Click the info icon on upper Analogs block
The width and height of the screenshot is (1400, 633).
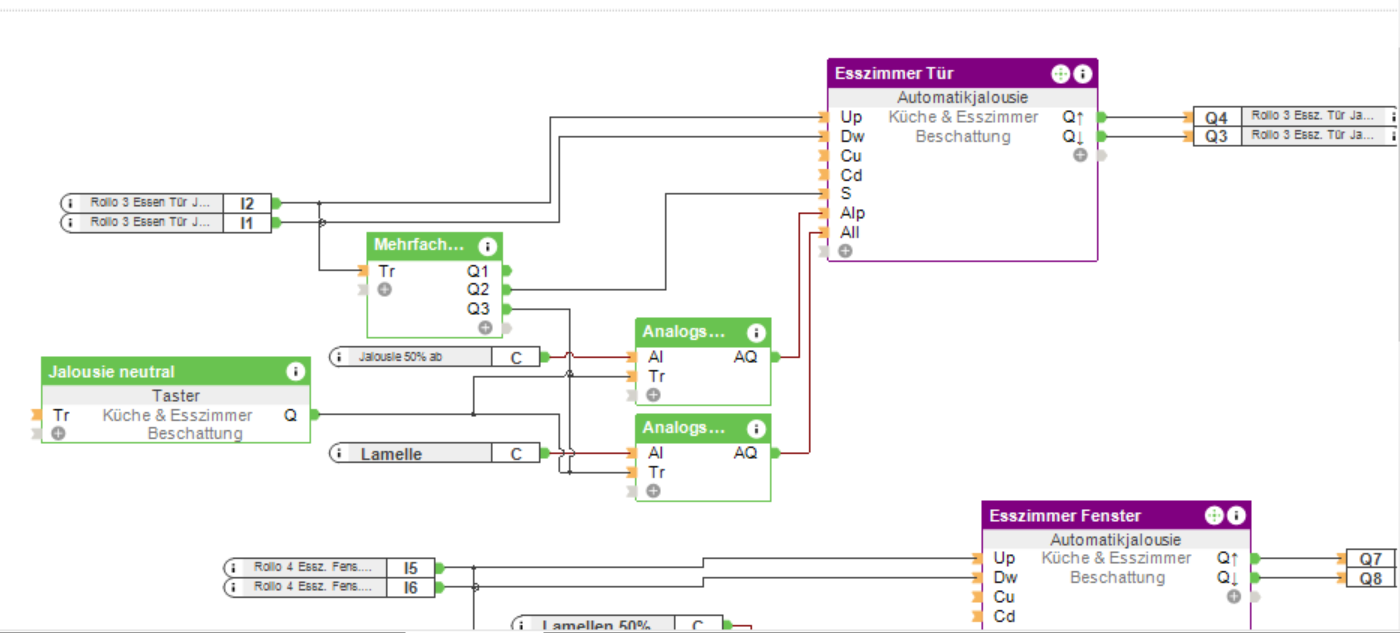coord(756,333)
